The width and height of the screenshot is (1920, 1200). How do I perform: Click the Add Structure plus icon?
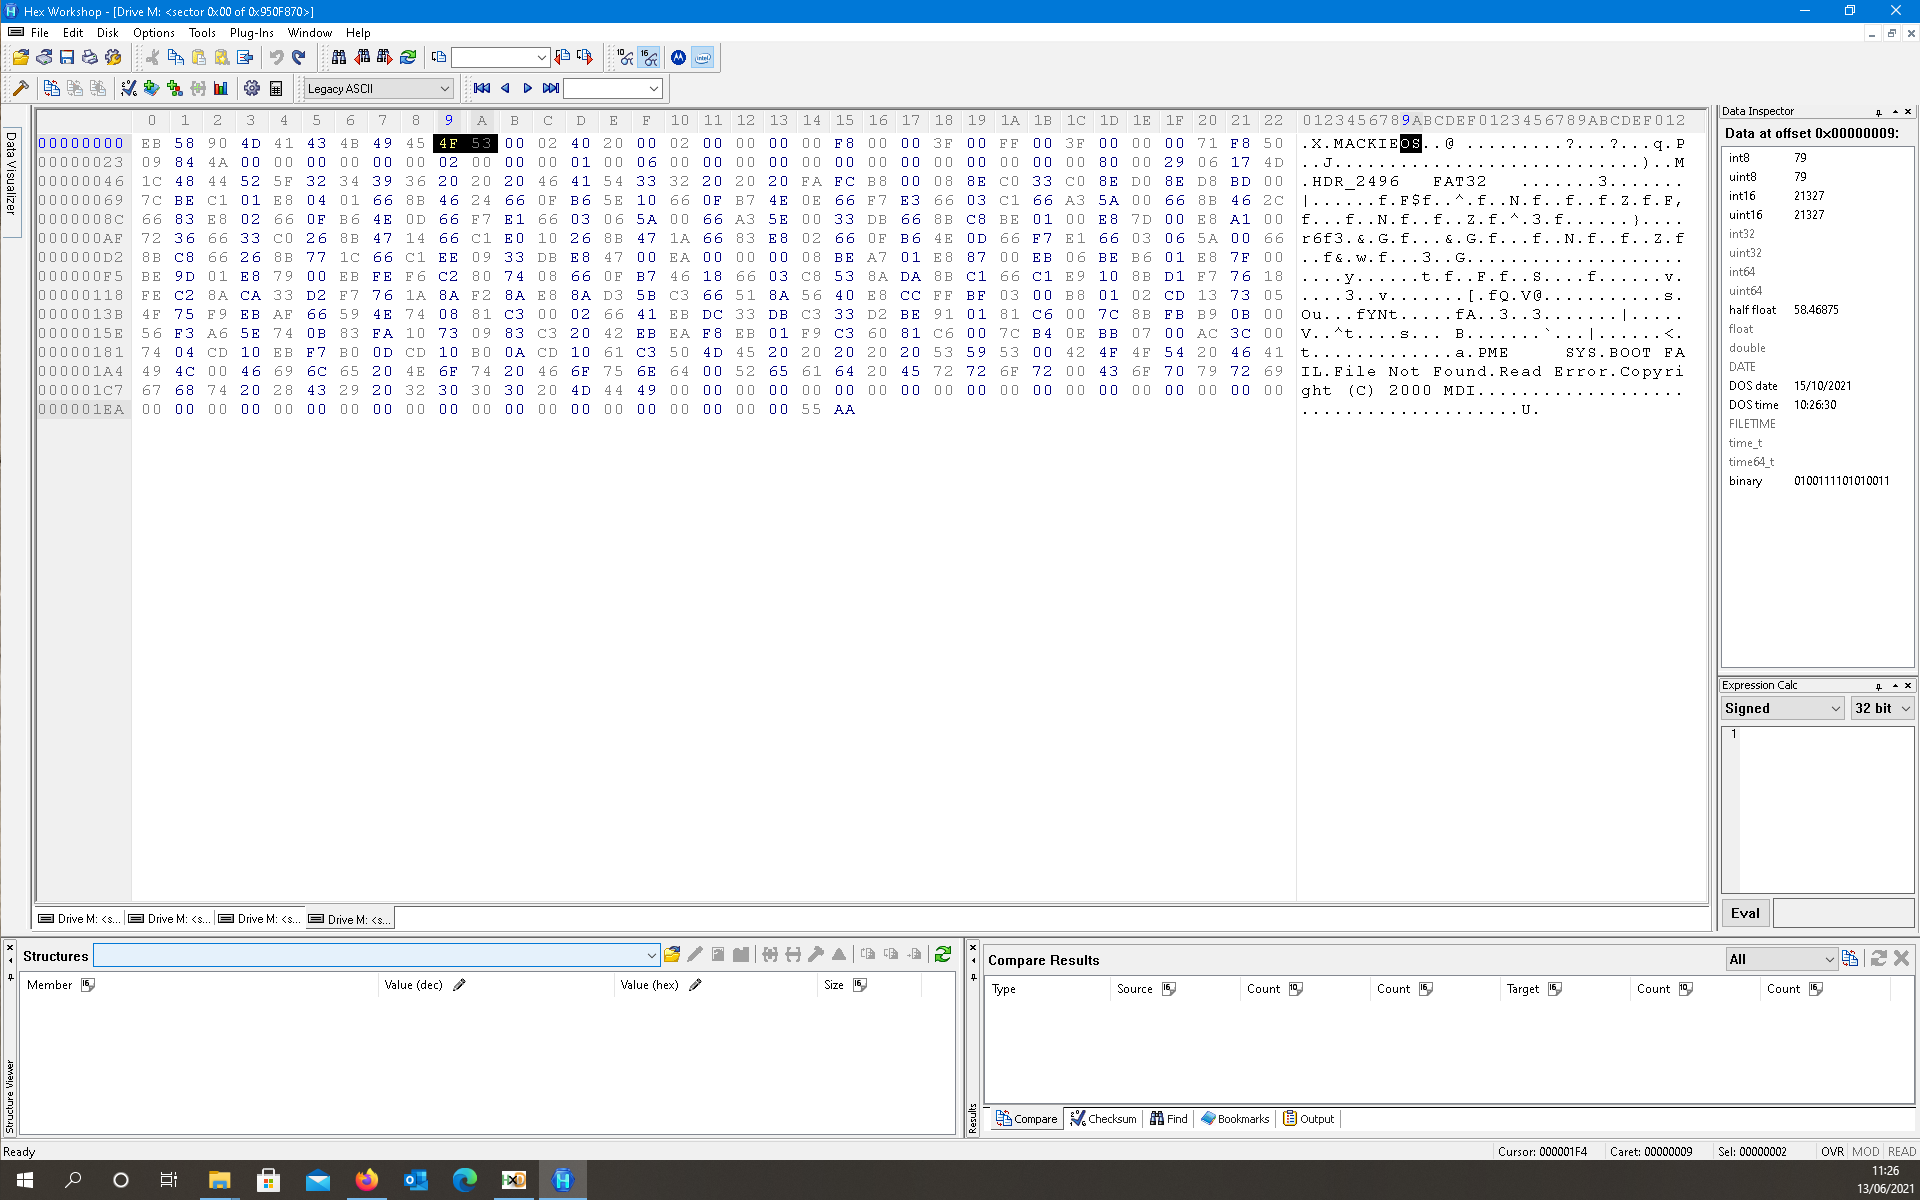(x=175, y=89)
